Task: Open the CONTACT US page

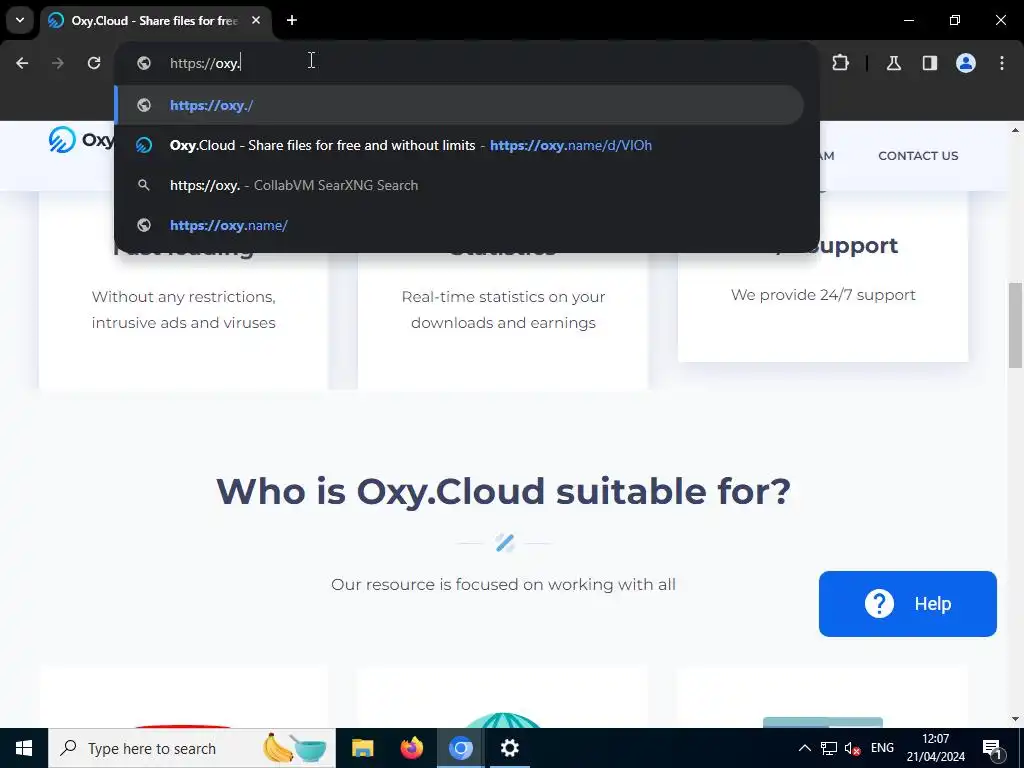Action: [x=918, y=156]
